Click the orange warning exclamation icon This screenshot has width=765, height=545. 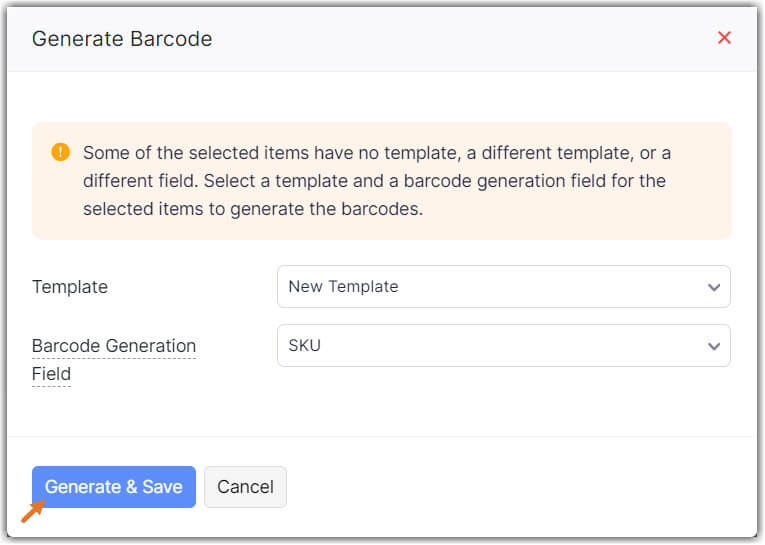(61, 153)
